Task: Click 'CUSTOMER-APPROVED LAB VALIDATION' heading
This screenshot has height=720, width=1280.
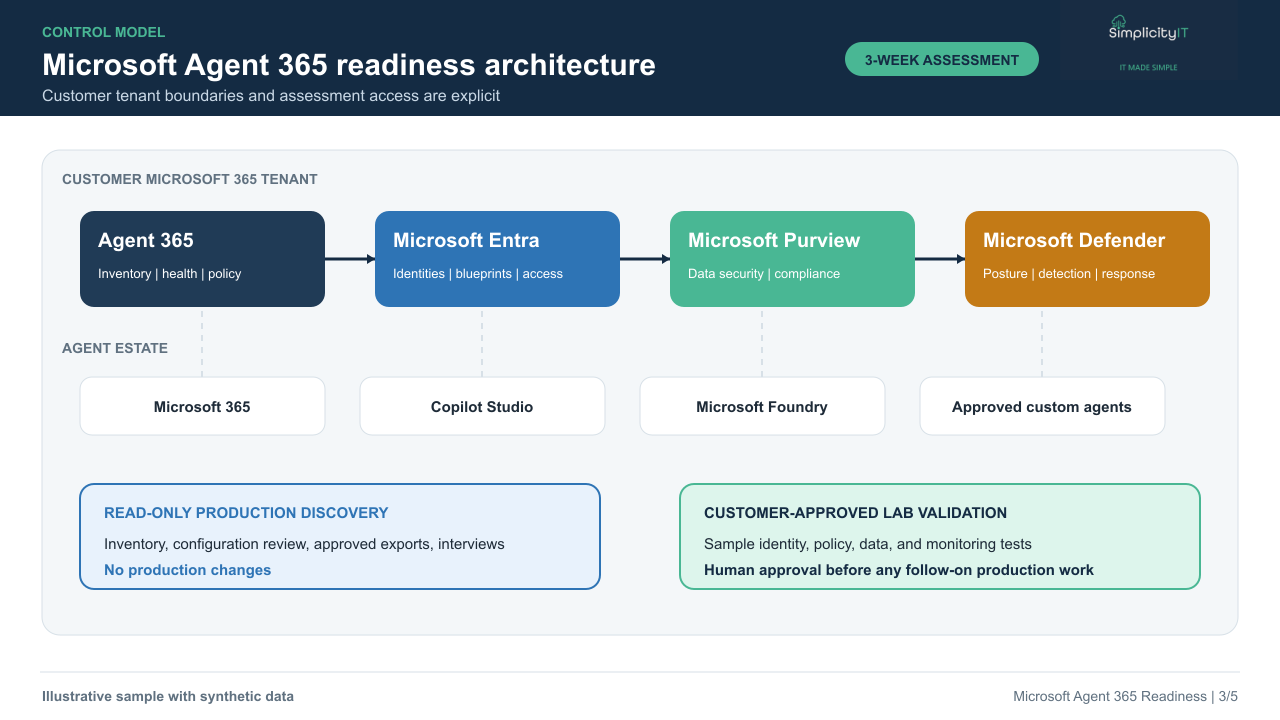Action: 855,513
